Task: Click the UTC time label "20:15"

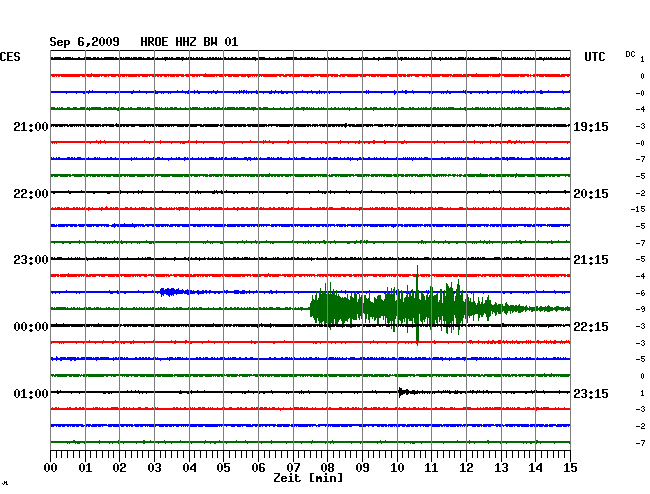Action: pyautogui.click(x=591, y=194)
